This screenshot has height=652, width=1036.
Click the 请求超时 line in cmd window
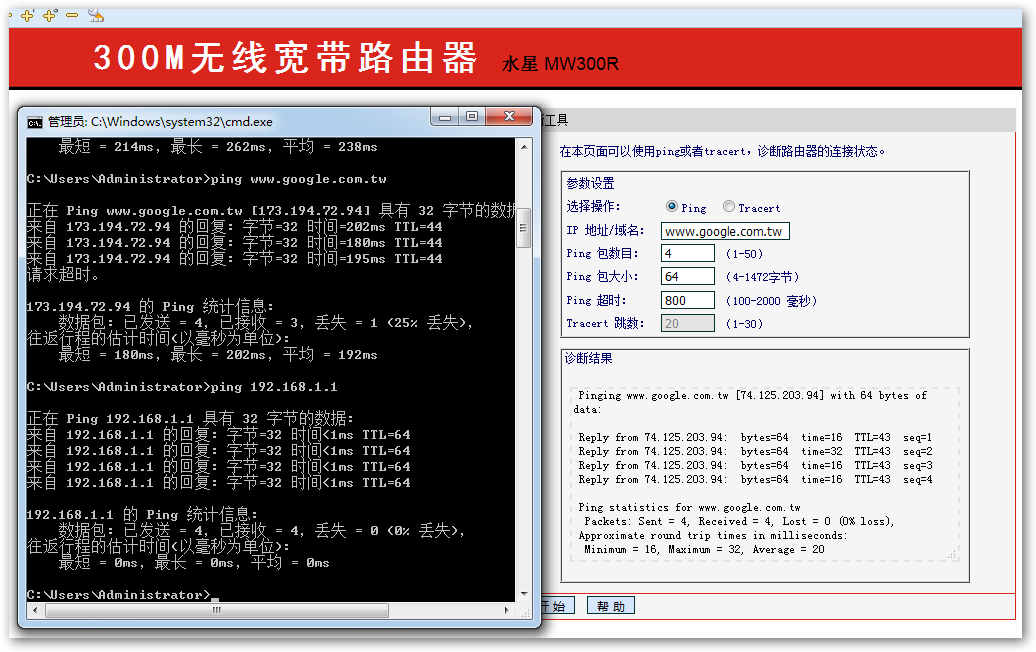(x=63, y=275)
